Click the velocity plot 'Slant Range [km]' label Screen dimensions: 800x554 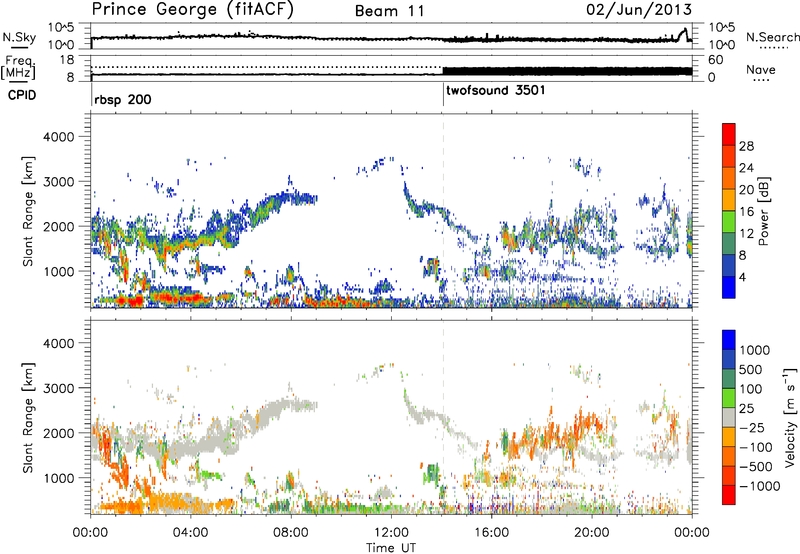point(29,418)
